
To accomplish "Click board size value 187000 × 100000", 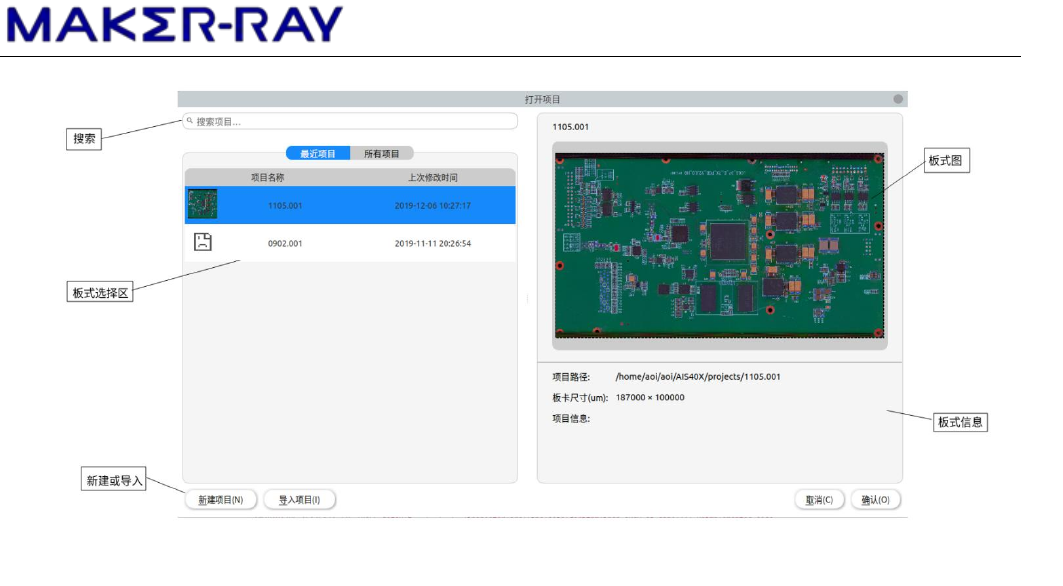I will pos(650,397).
